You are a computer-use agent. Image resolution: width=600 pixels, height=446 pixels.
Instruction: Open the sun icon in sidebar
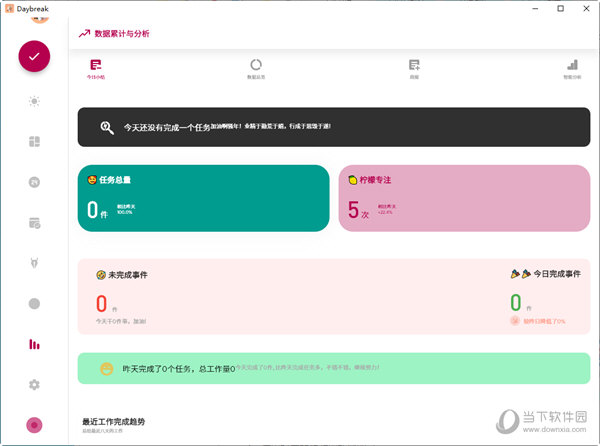(x=34, y=101)
